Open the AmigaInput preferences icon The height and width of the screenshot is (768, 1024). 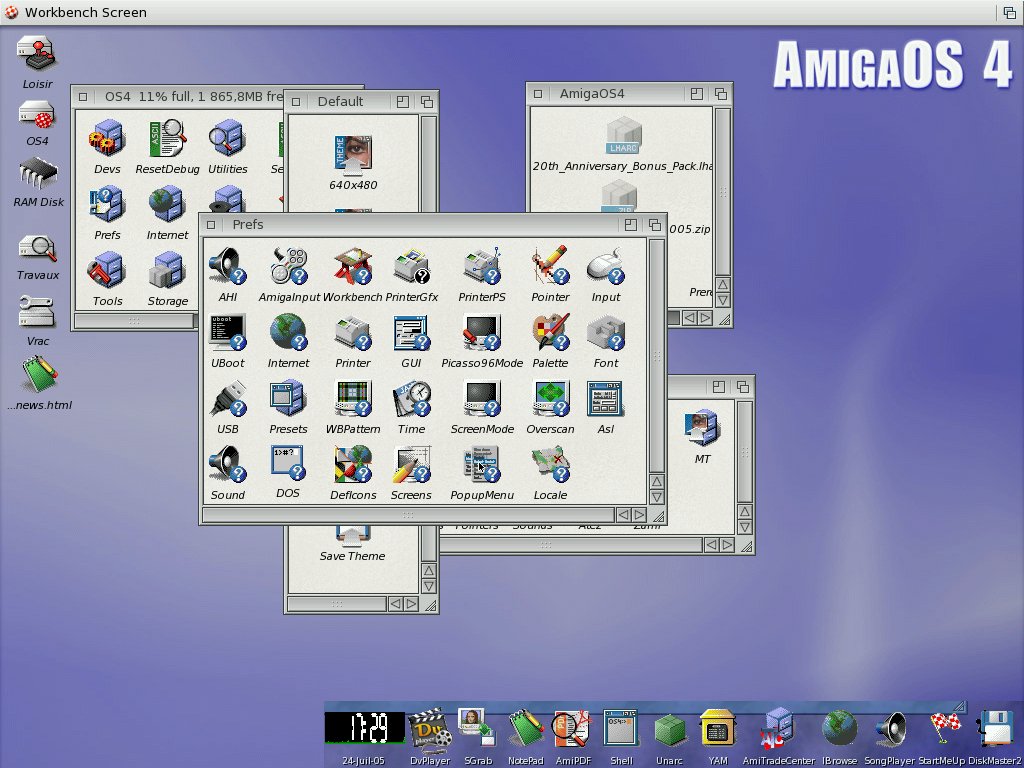pos(289,266)
